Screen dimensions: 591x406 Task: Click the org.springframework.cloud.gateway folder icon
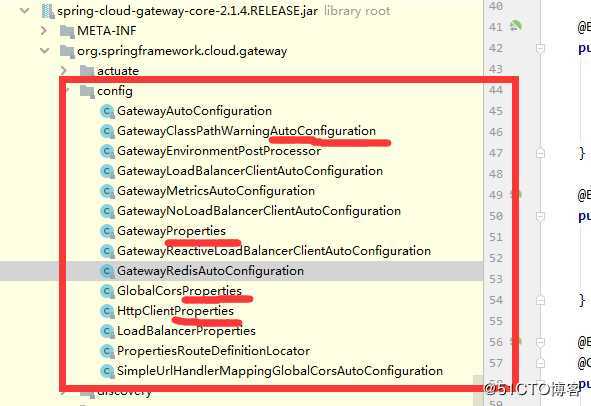coord(67,51)
